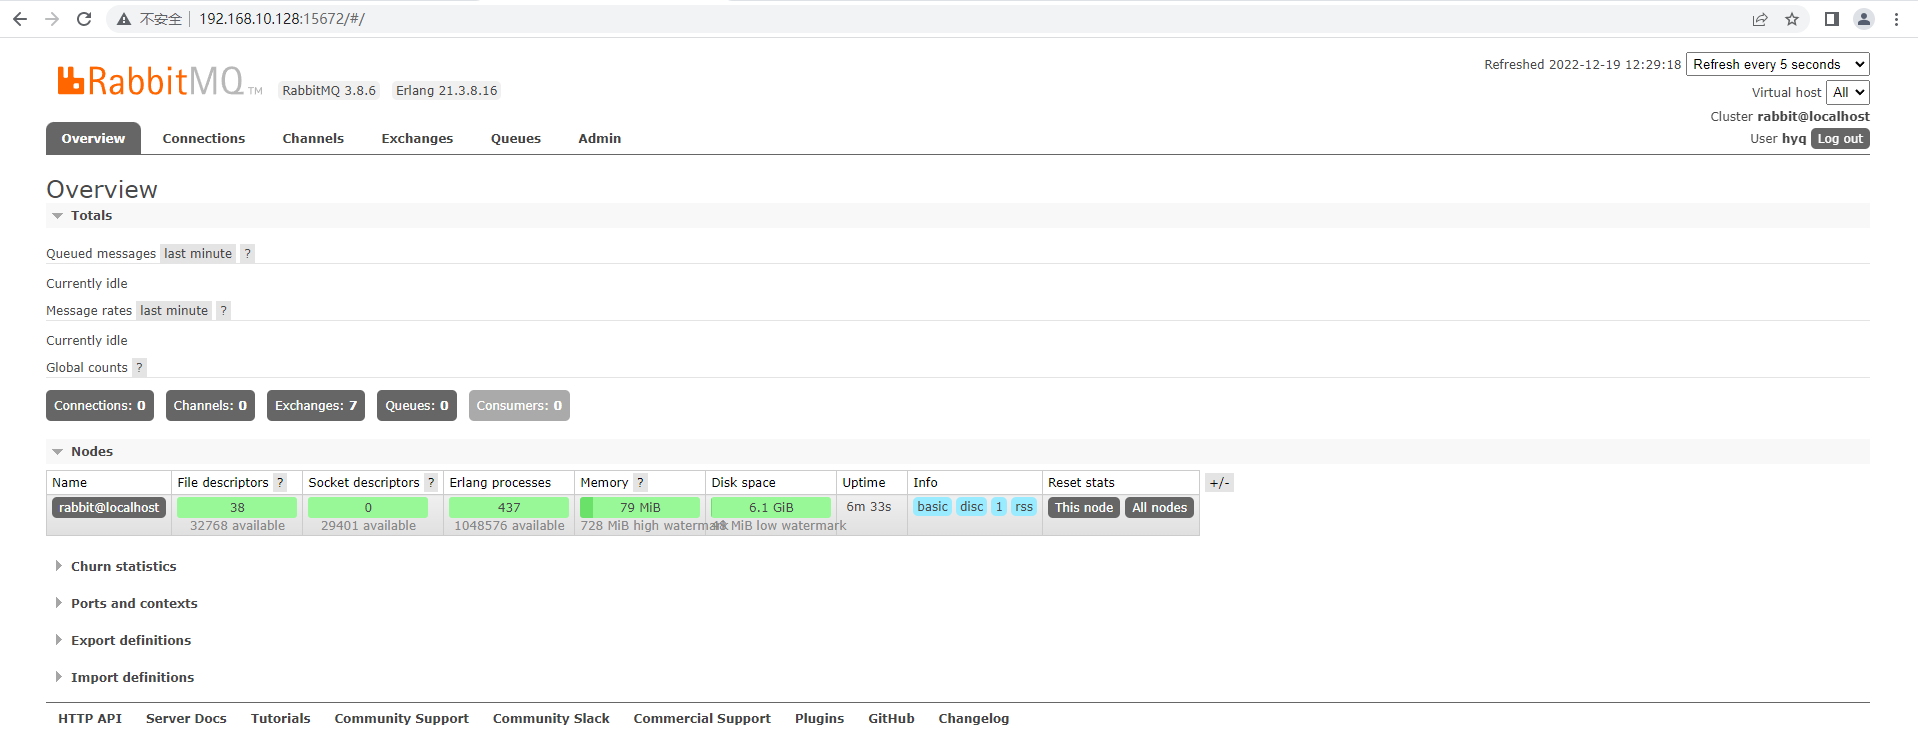Expand Import definitions section
This screenshot has width=1918, height=732.
pyautogui.click(x=132, y=678)
